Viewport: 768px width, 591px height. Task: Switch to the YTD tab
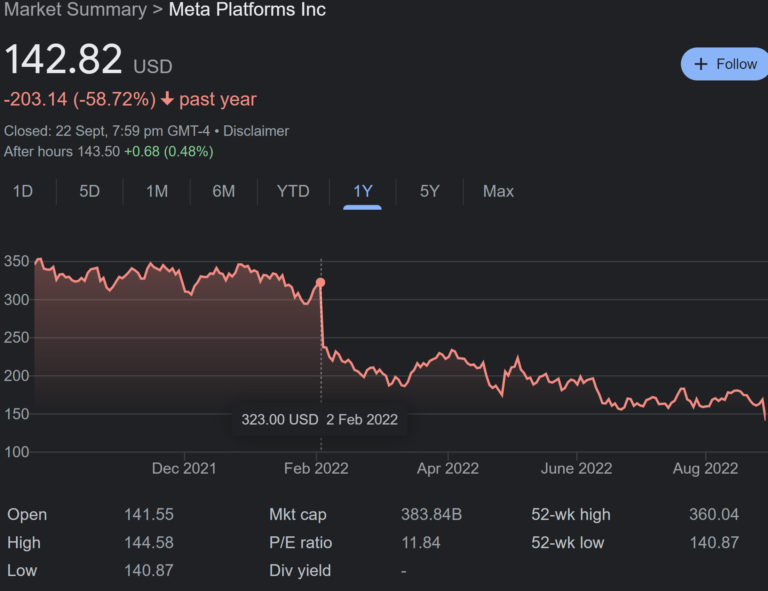(x=293, y=191)
